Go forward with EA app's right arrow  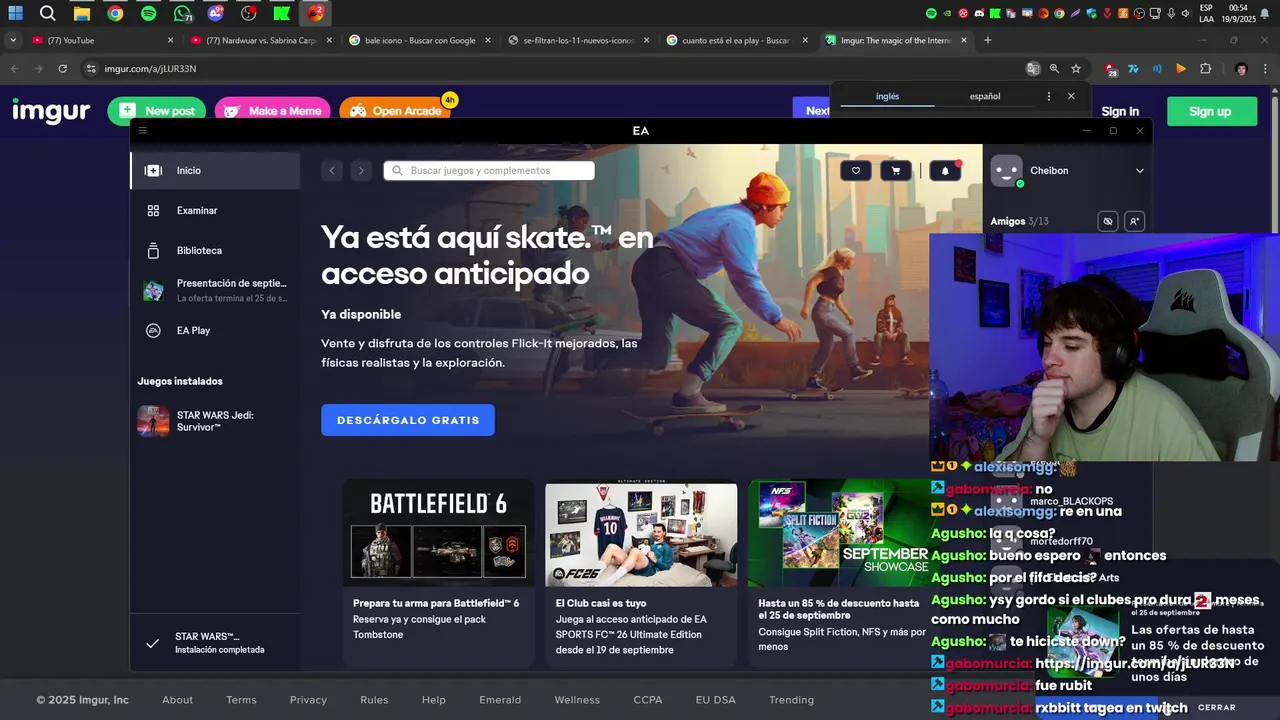point(361,171)
